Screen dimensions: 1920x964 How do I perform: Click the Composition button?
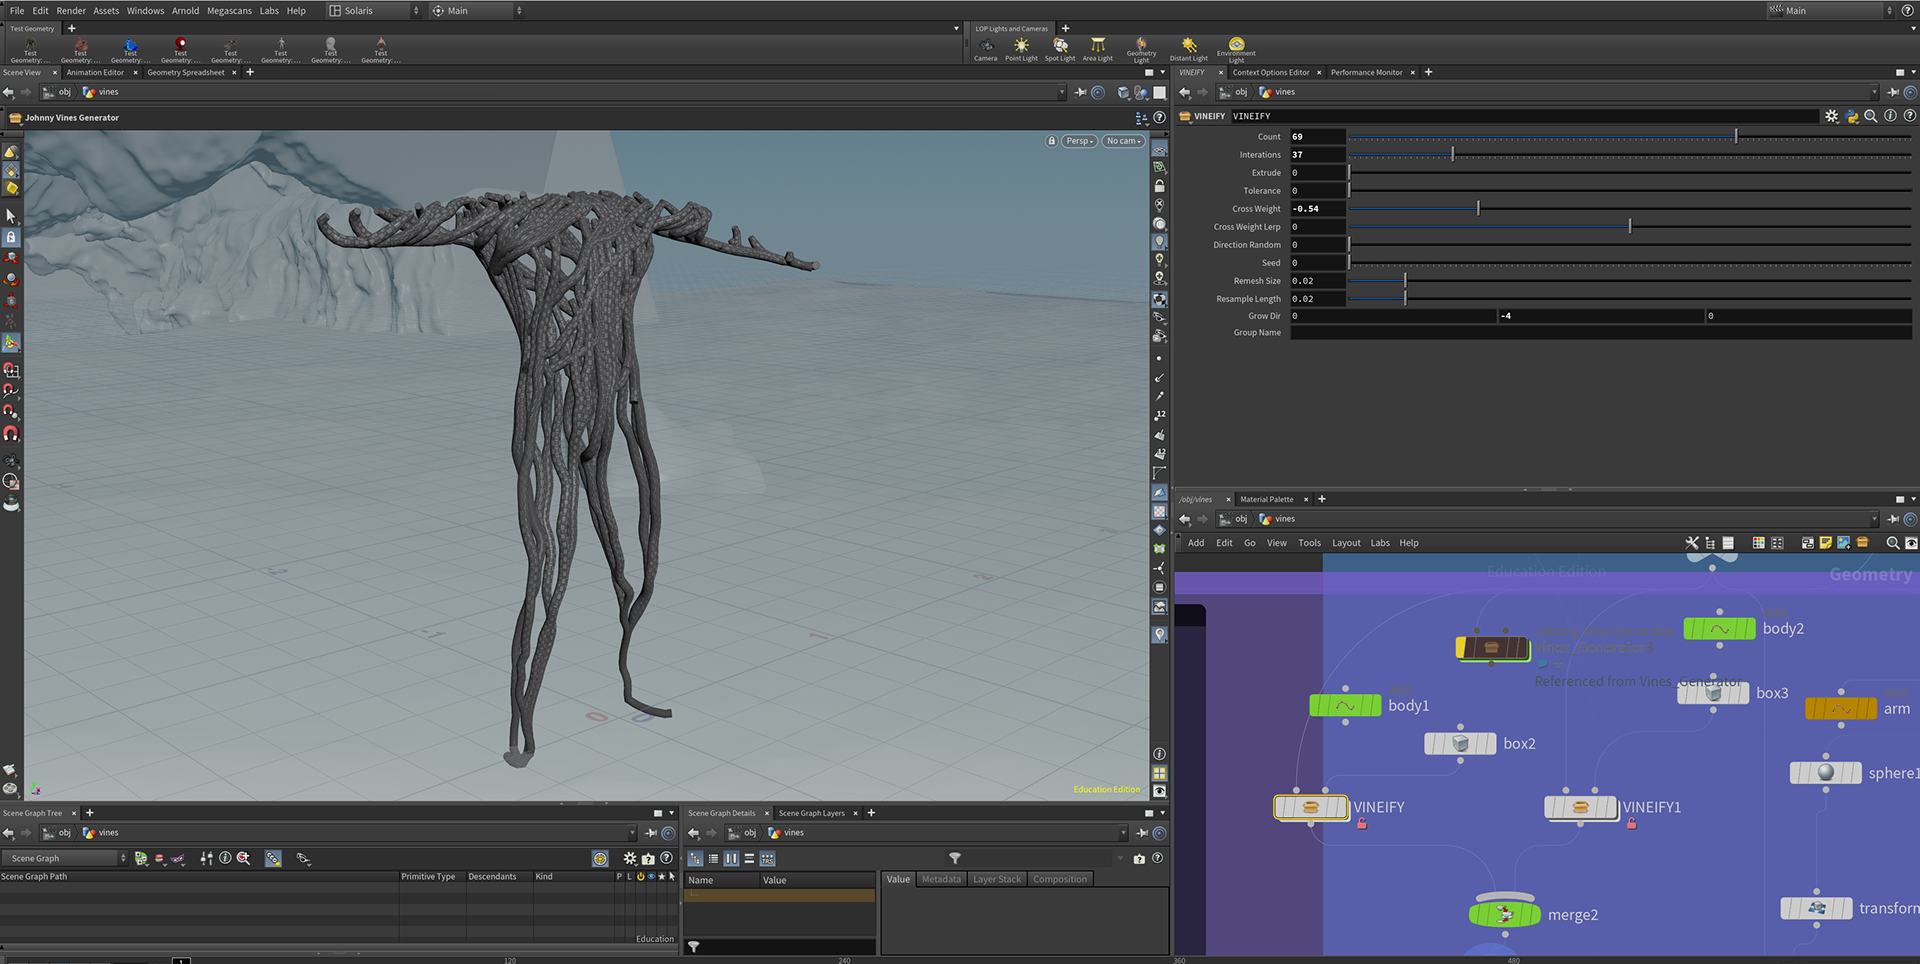point(1059,880)
